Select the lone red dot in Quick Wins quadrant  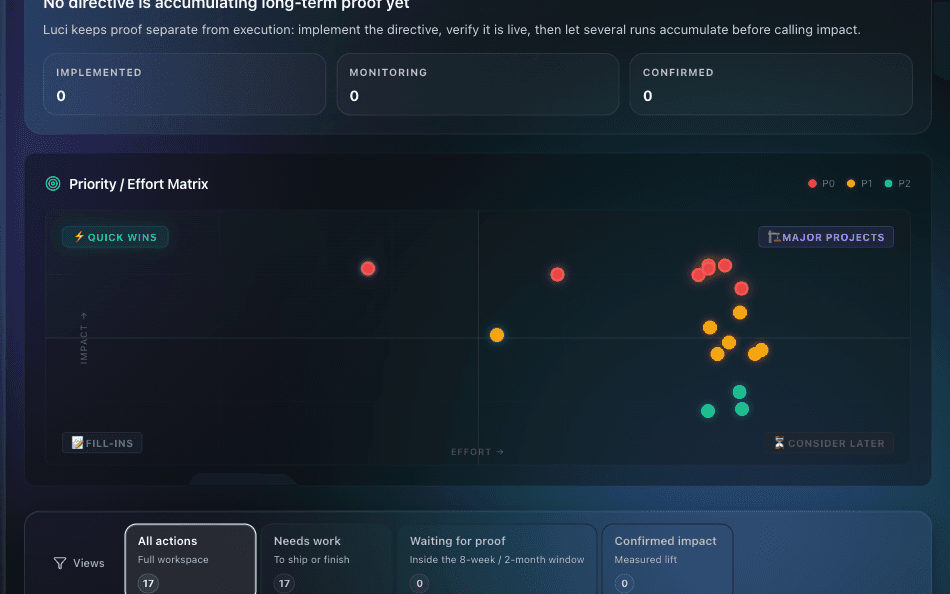click(x=368, y=268)
